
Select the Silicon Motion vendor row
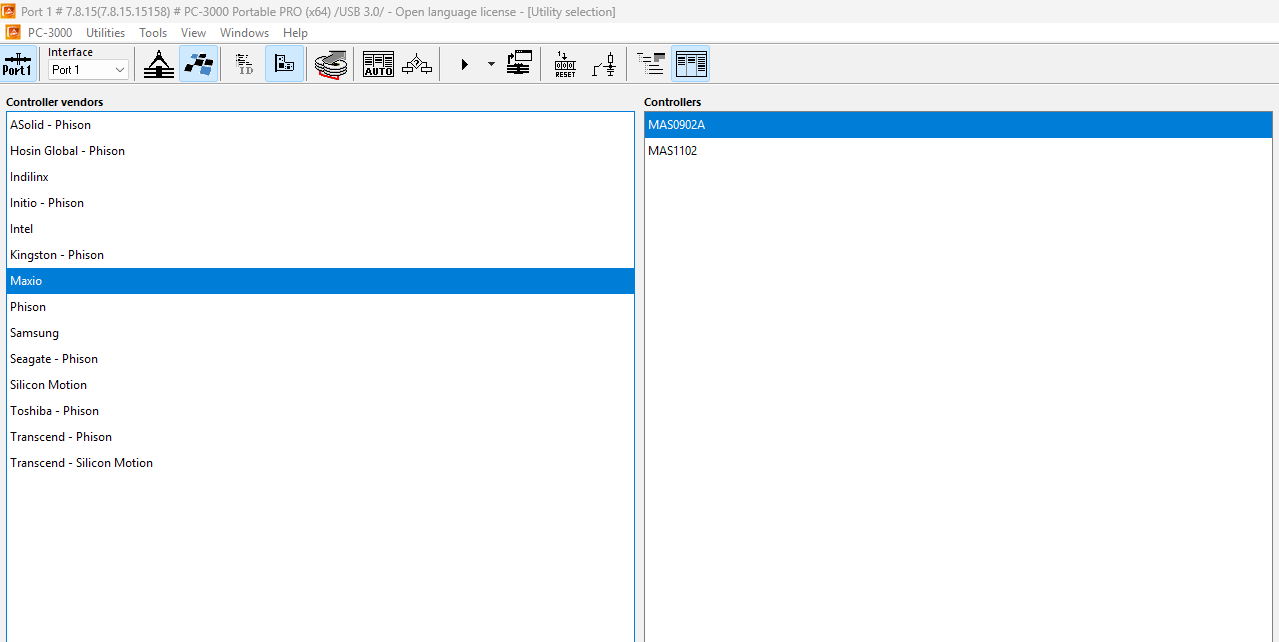click(x=320, y=385)
